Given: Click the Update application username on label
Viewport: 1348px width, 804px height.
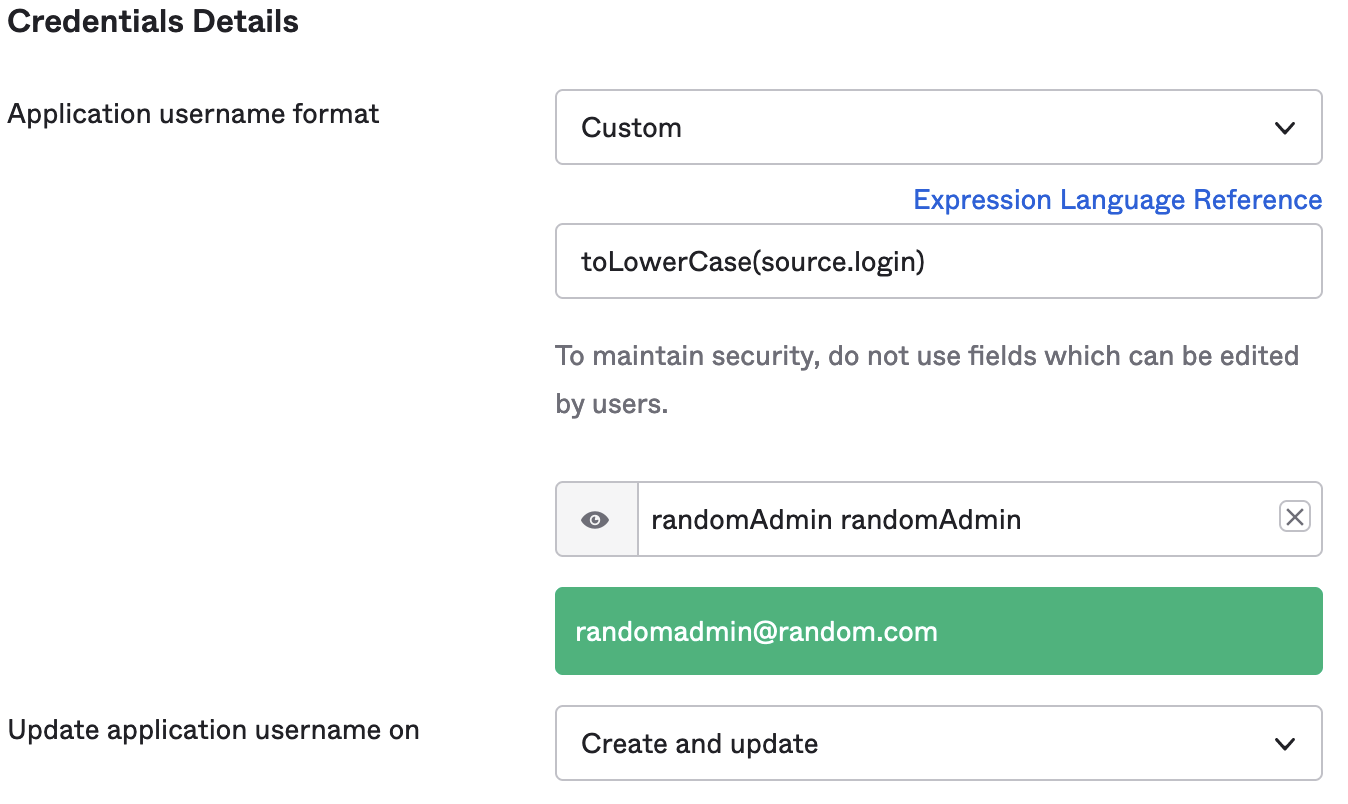Looking at the screenshot, I should (213, 730).
